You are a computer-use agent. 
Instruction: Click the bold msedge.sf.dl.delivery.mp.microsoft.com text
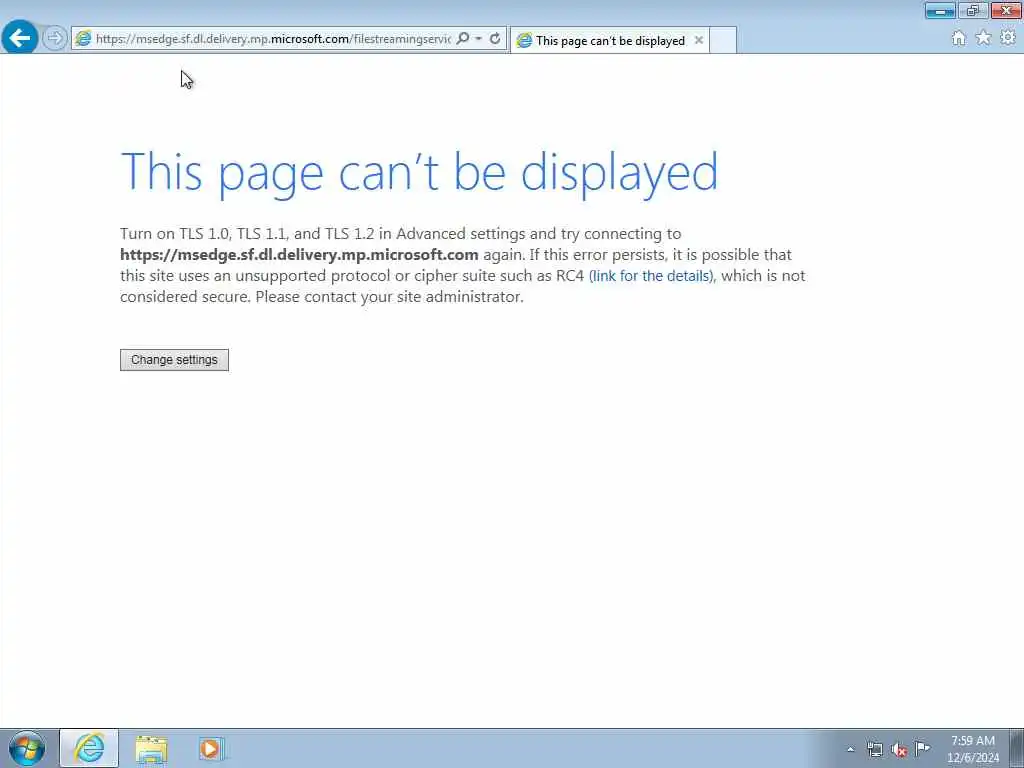(299, 255)
